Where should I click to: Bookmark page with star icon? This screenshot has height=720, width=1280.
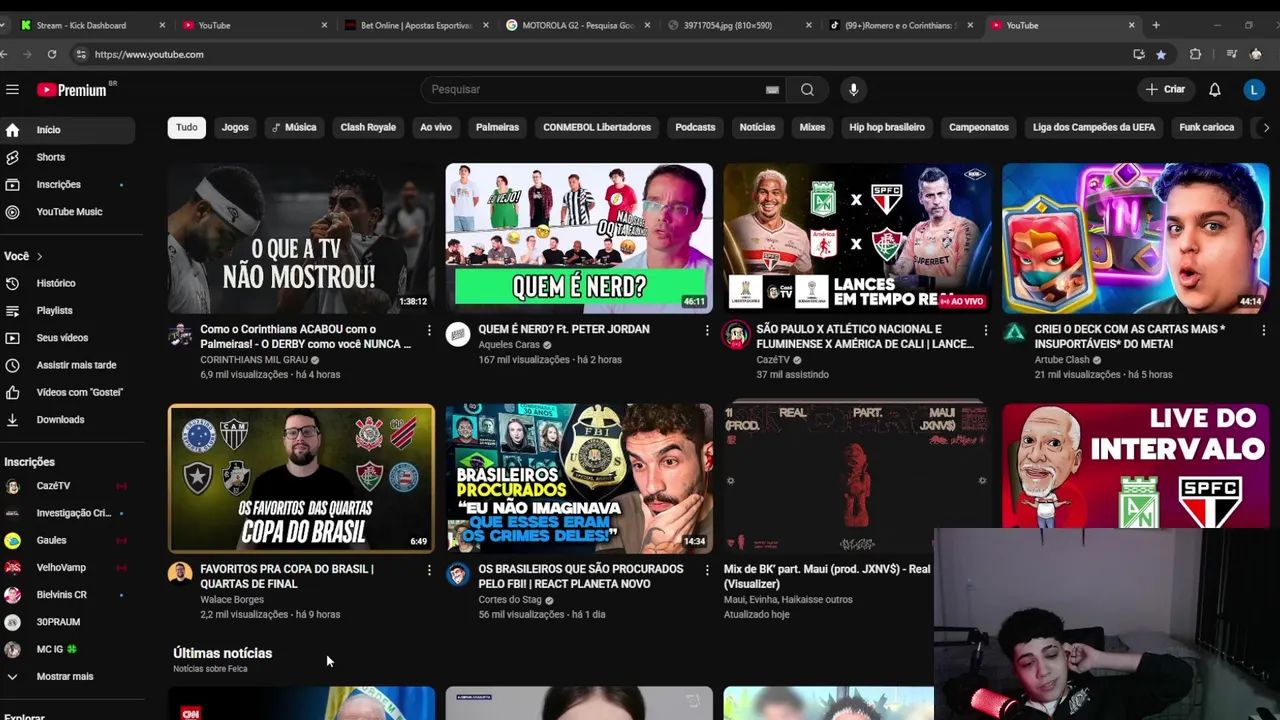(1161, 55)
